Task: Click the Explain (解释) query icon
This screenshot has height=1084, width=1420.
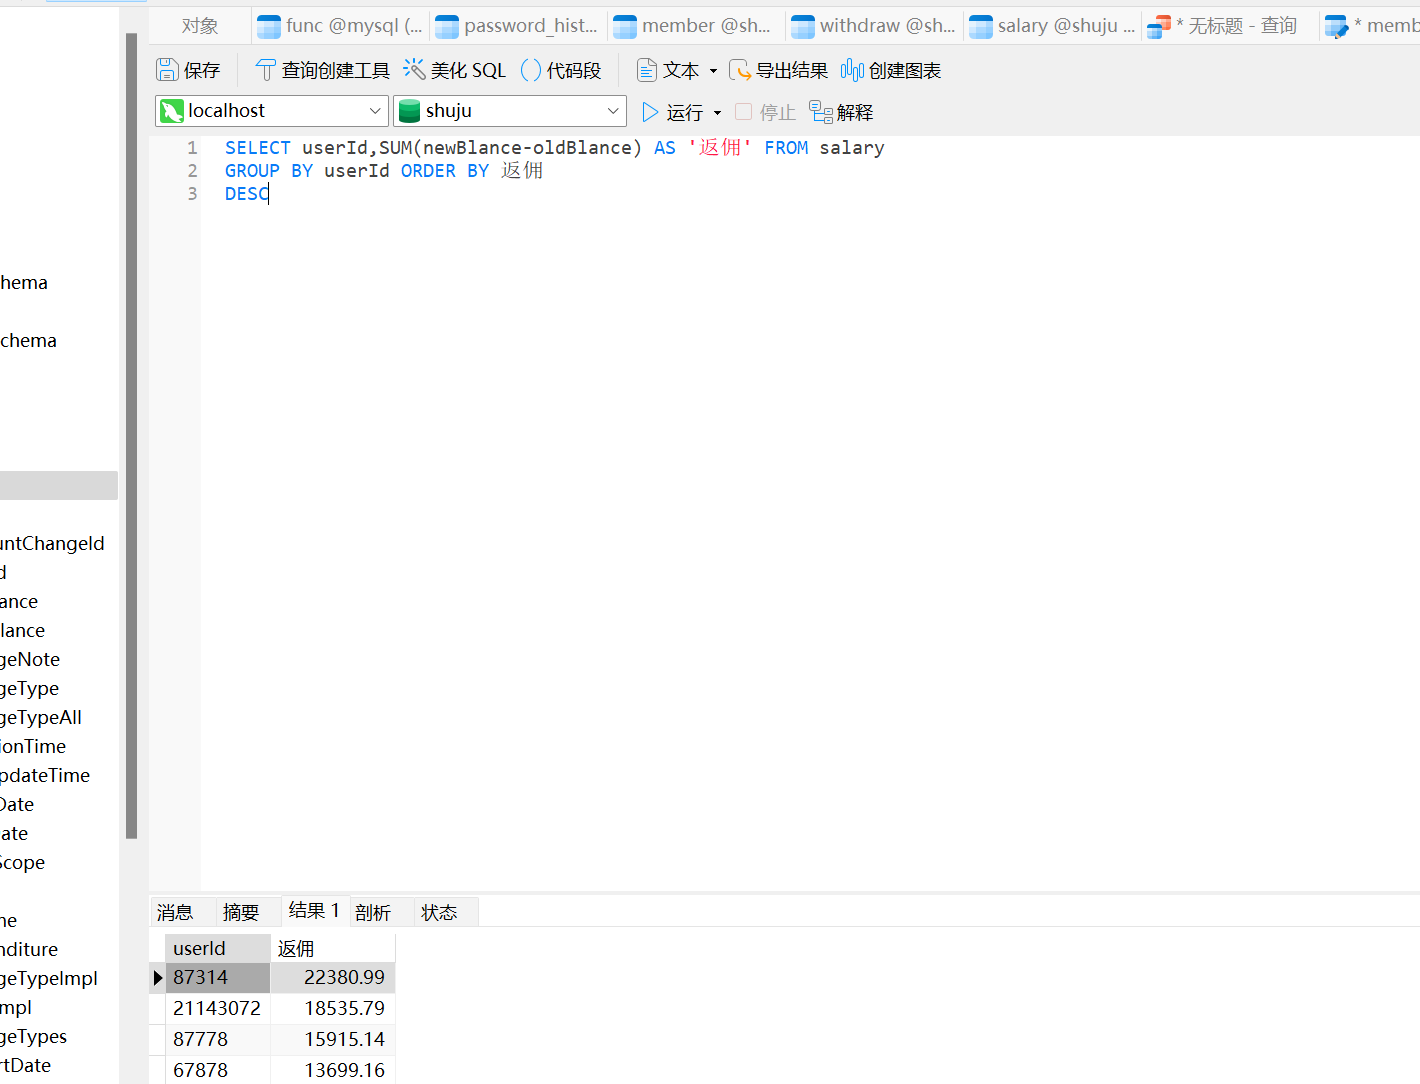Action: point(821,112)
